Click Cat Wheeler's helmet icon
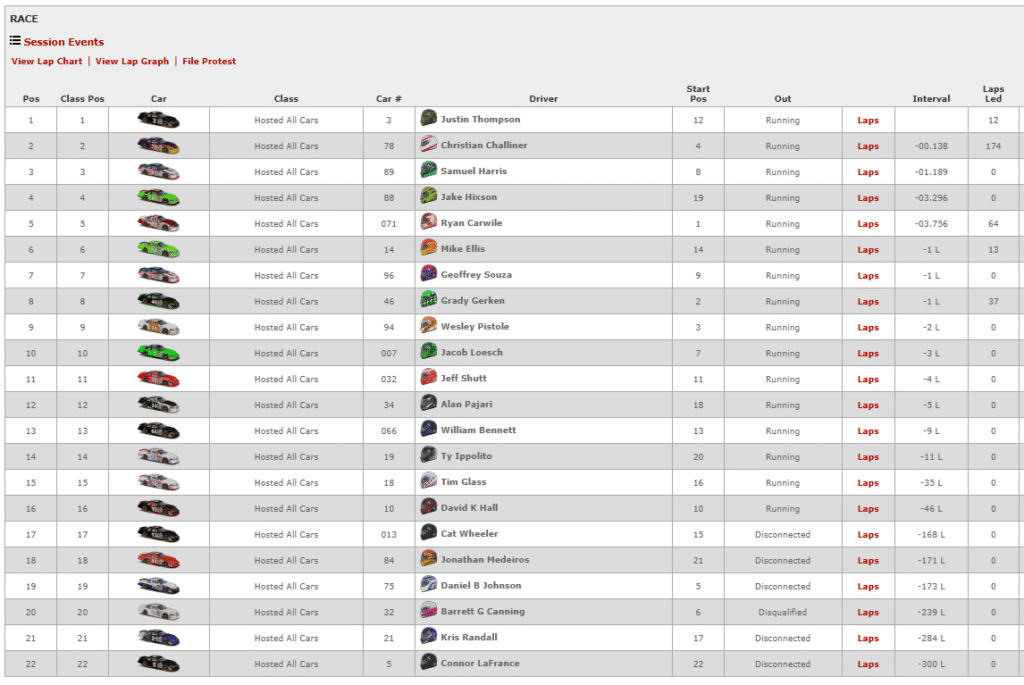The width and height of the screenshot is (1024, 685). 429,534
